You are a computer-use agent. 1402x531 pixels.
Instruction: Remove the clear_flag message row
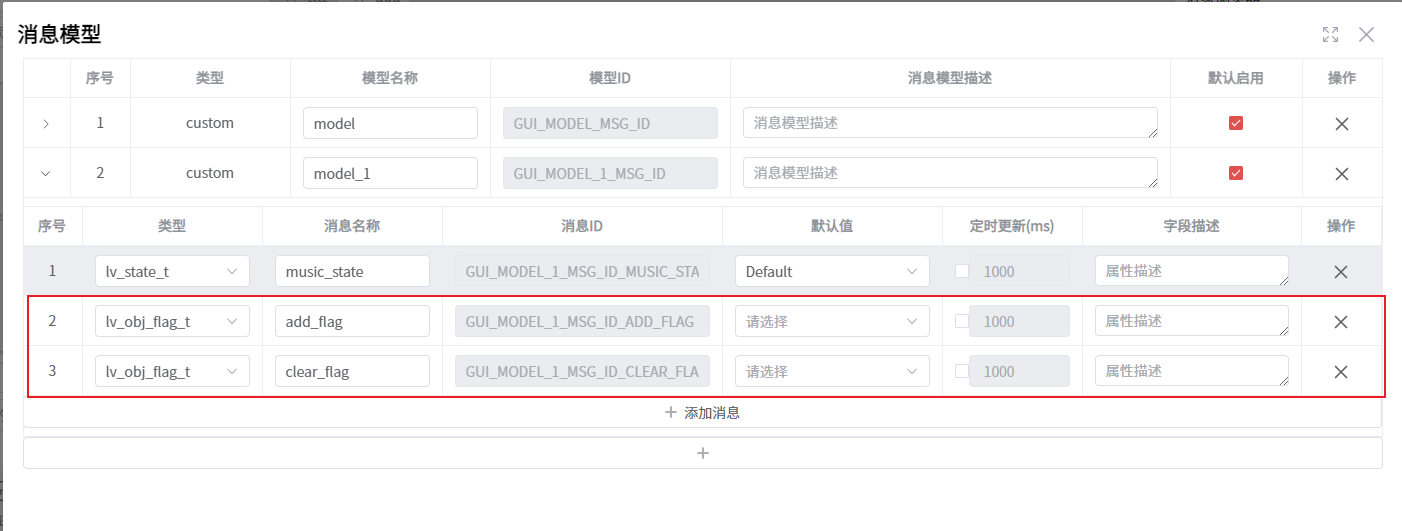[1342, 371]
